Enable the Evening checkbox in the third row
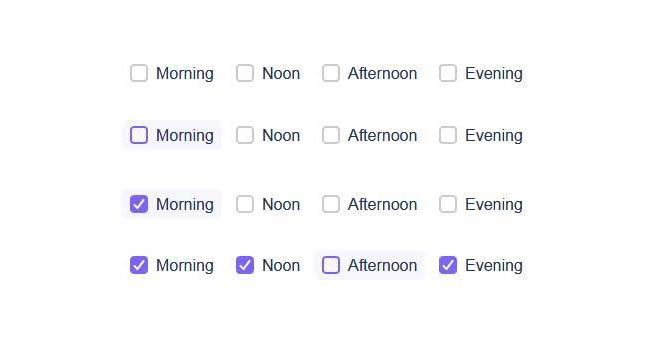 [448, 204]
